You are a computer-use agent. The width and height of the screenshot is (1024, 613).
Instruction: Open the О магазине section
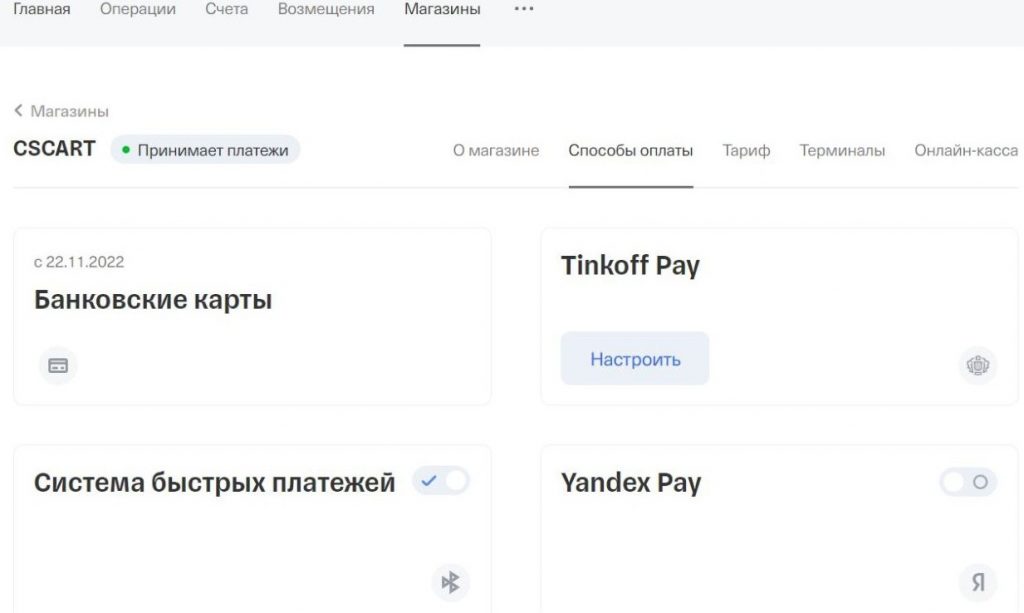[496, 151]
